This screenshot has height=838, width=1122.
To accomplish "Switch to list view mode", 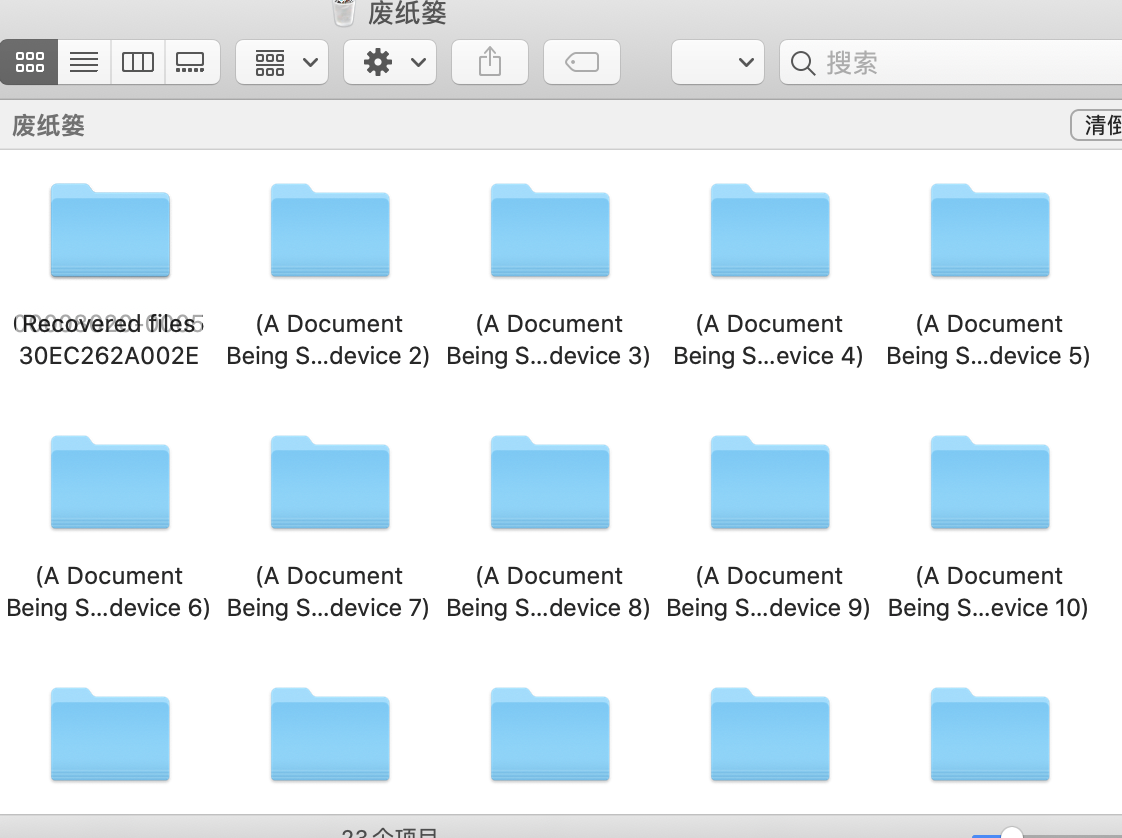I will coord(84,63).
